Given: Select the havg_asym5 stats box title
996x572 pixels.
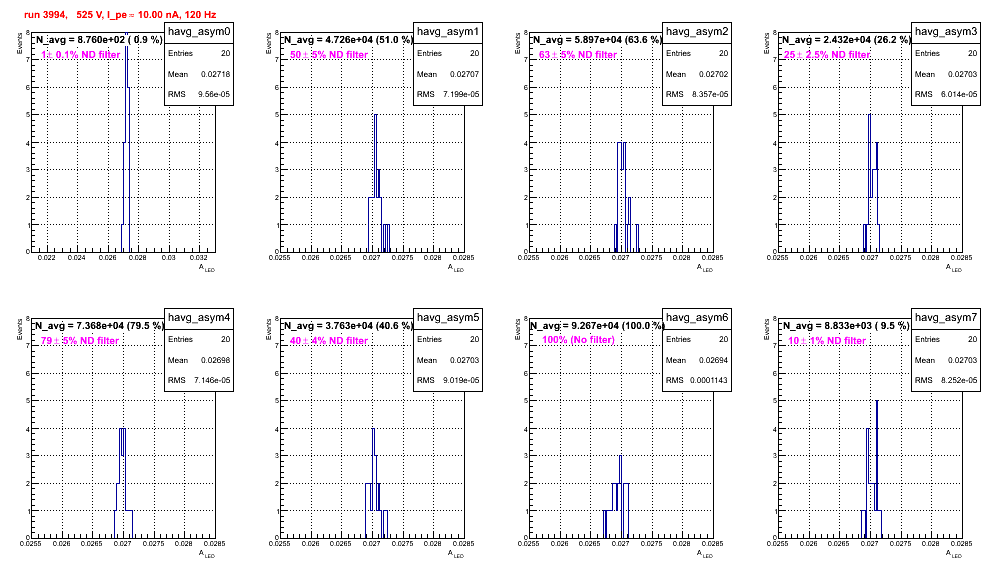Looking at the screenshot, I should [x=448, y=317].
